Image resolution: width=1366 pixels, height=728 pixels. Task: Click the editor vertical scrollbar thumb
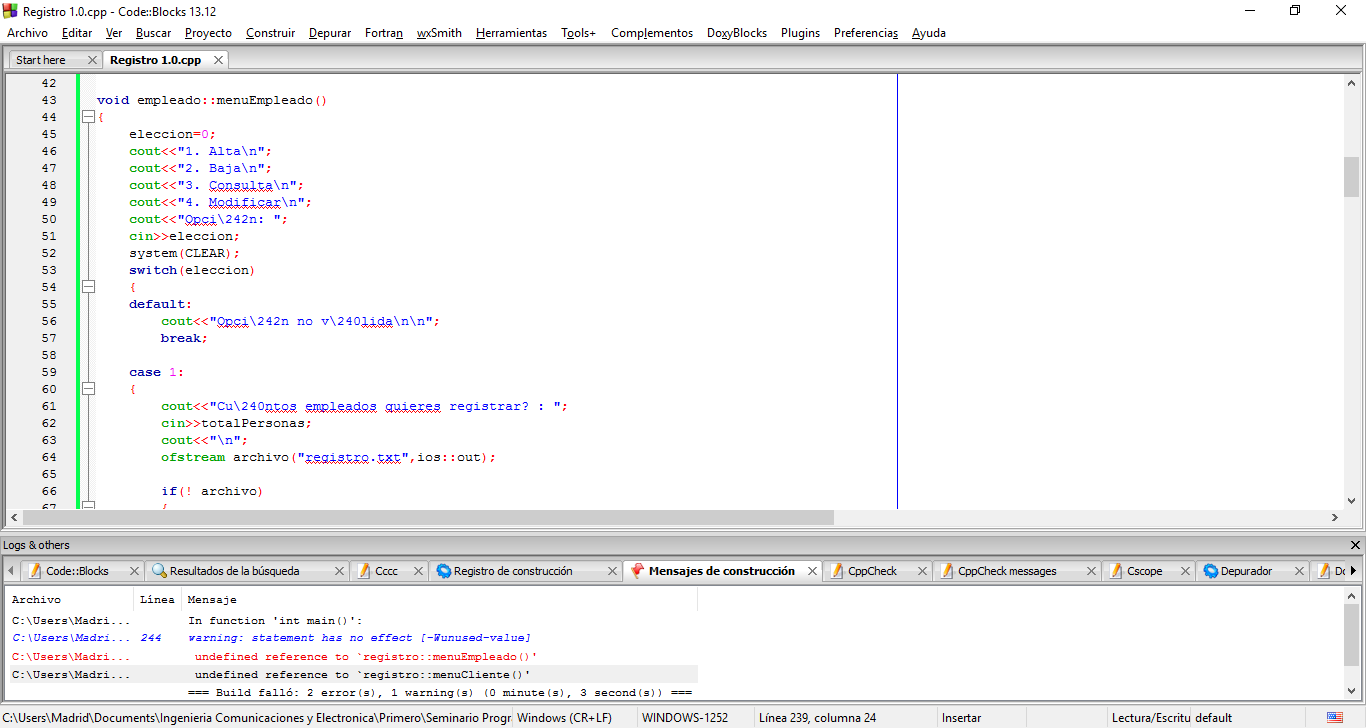click(1351, 177)
